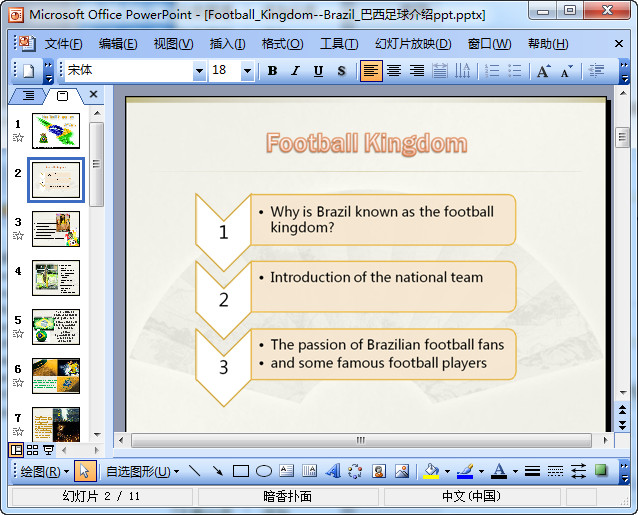Expand the fill color dropdown arrow
Viewport: 638px width, 515px height.
[447, 471]
